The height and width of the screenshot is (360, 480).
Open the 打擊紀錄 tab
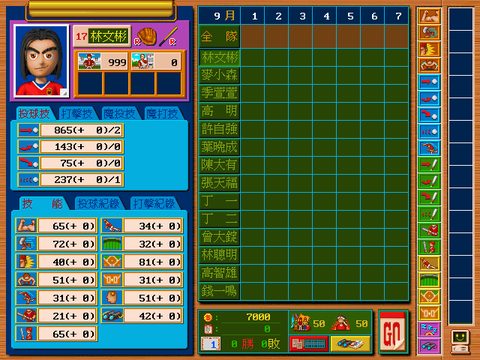pyautogui.click(x=154, y=203)
